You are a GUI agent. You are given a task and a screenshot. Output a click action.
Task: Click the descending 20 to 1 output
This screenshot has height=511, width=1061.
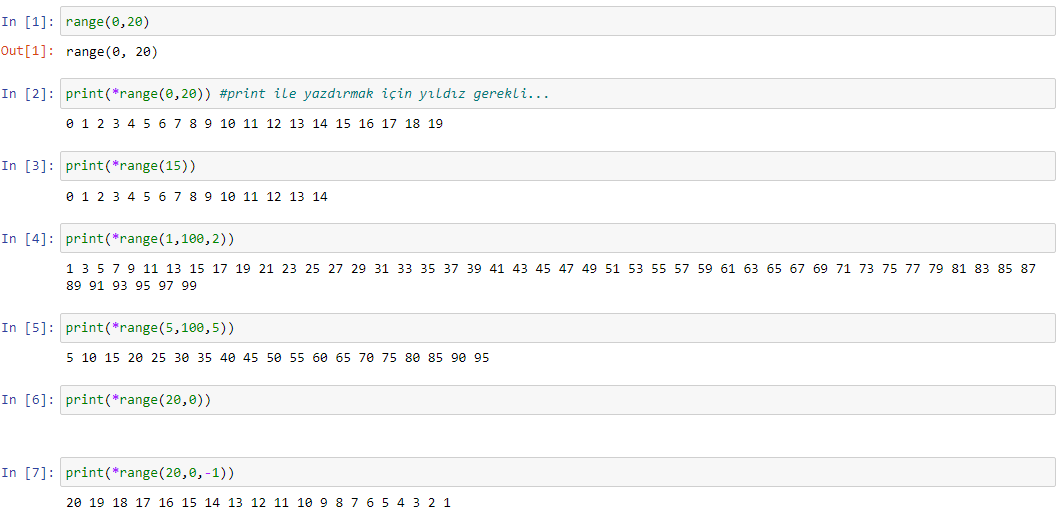pyautogui.click(x=258, y=502)
